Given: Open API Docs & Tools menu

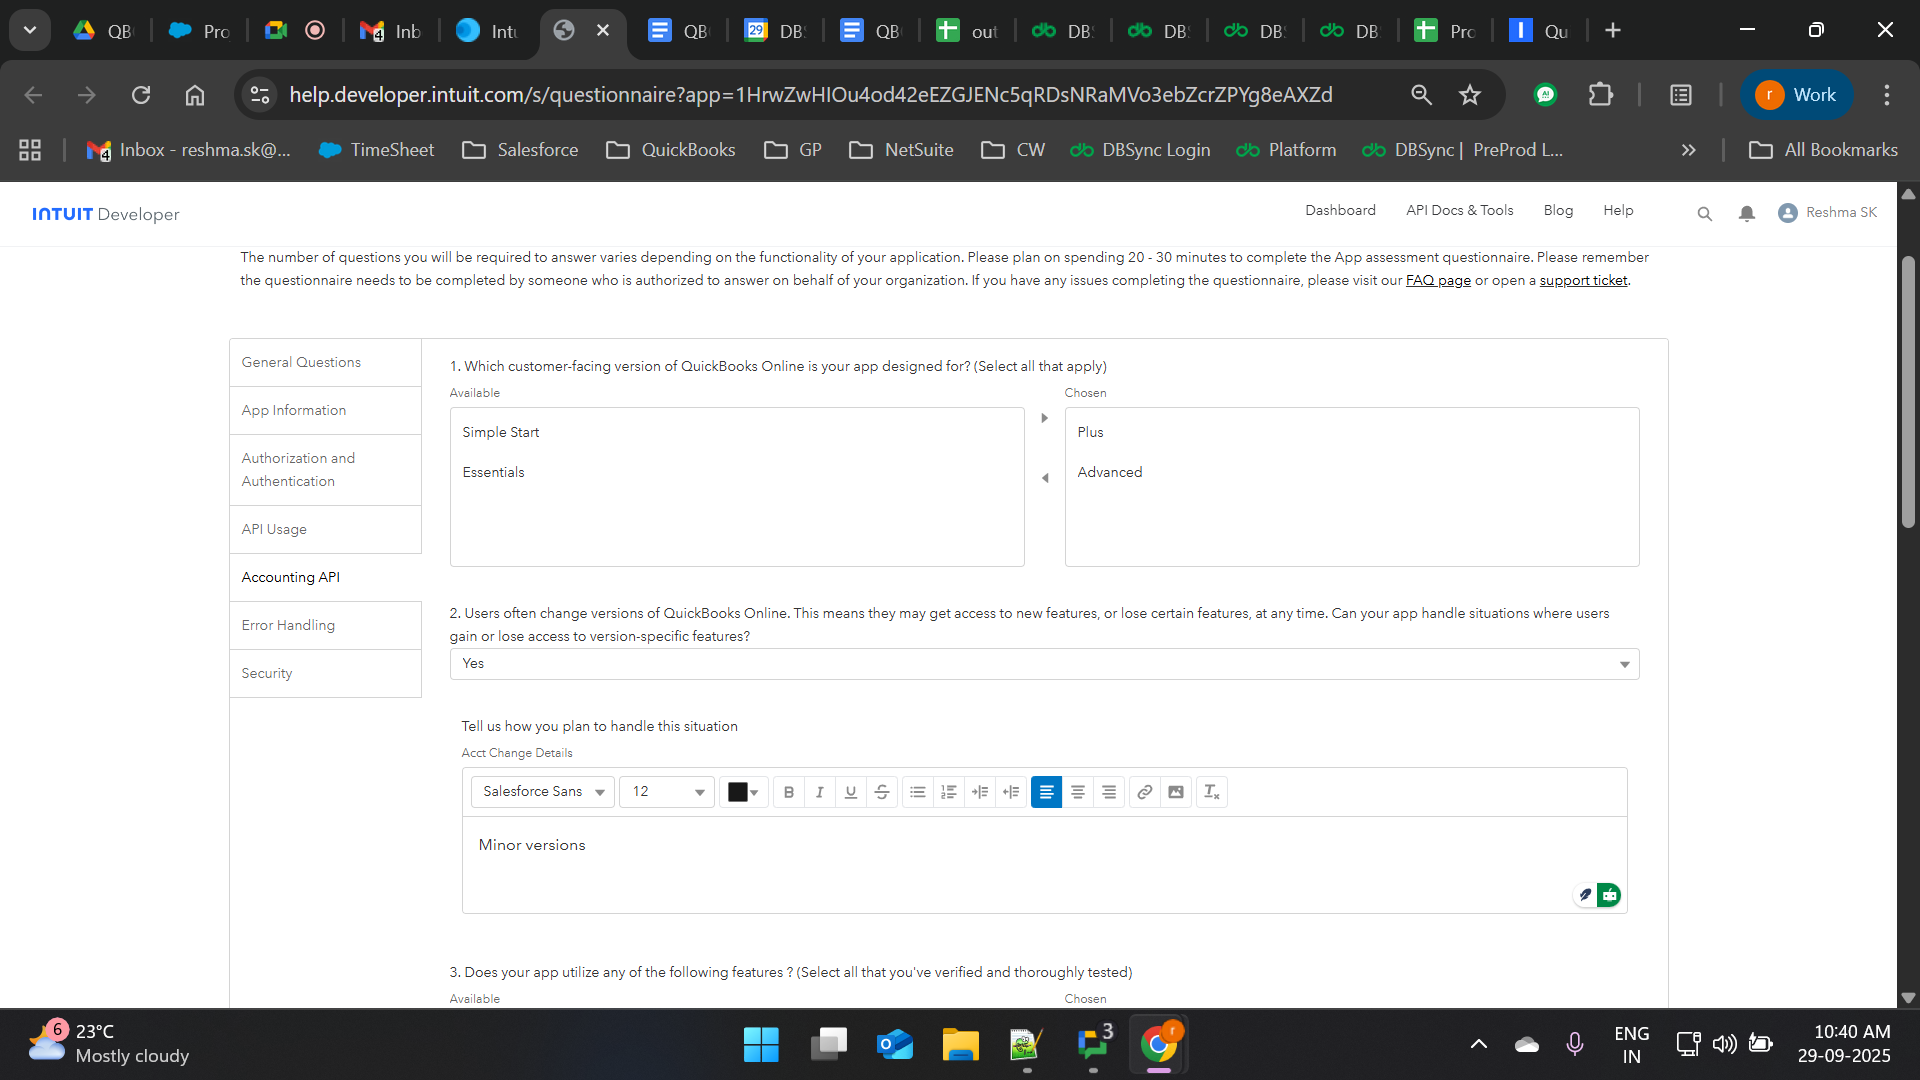Looking at the screenshot, I should 1459,210.
